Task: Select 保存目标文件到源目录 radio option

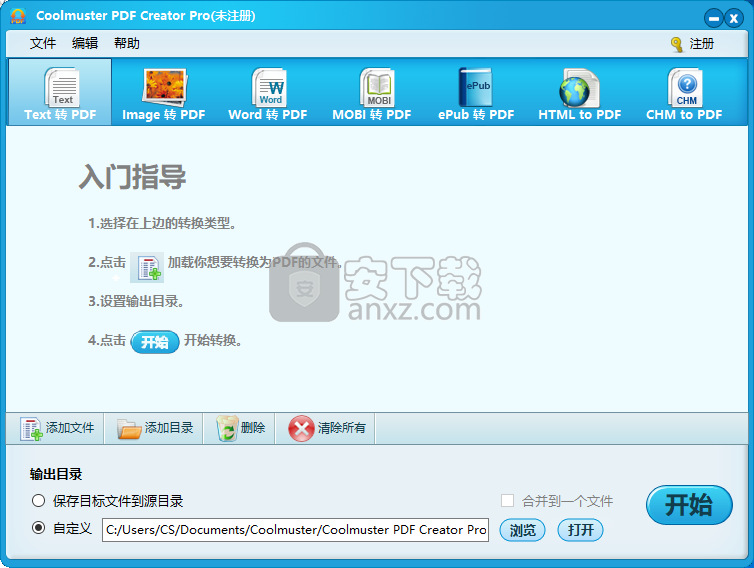Action: (38, 501)
